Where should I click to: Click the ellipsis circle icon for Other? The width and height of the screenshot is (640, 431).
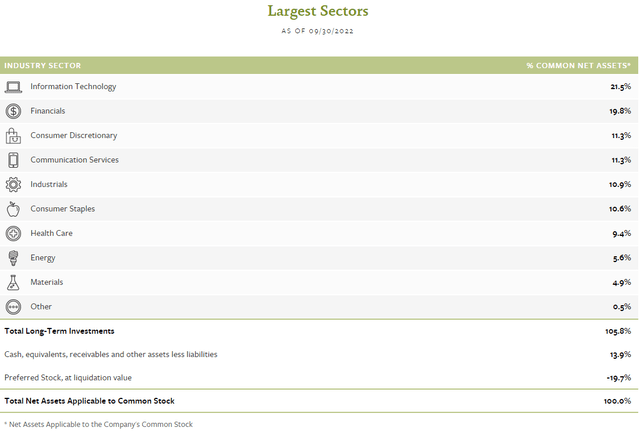tap(13, 307)
